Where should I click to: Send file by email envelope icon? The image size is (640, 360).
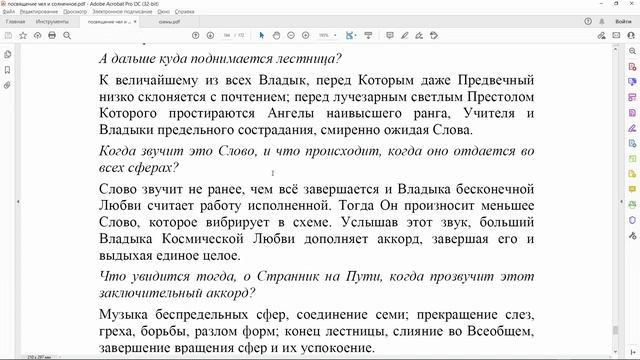(616, 36)
